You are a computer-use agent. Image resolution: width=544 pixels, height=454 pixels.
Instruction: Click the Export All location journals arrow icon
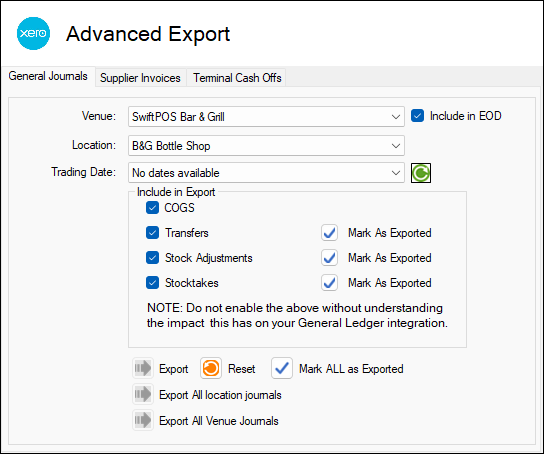143,394
